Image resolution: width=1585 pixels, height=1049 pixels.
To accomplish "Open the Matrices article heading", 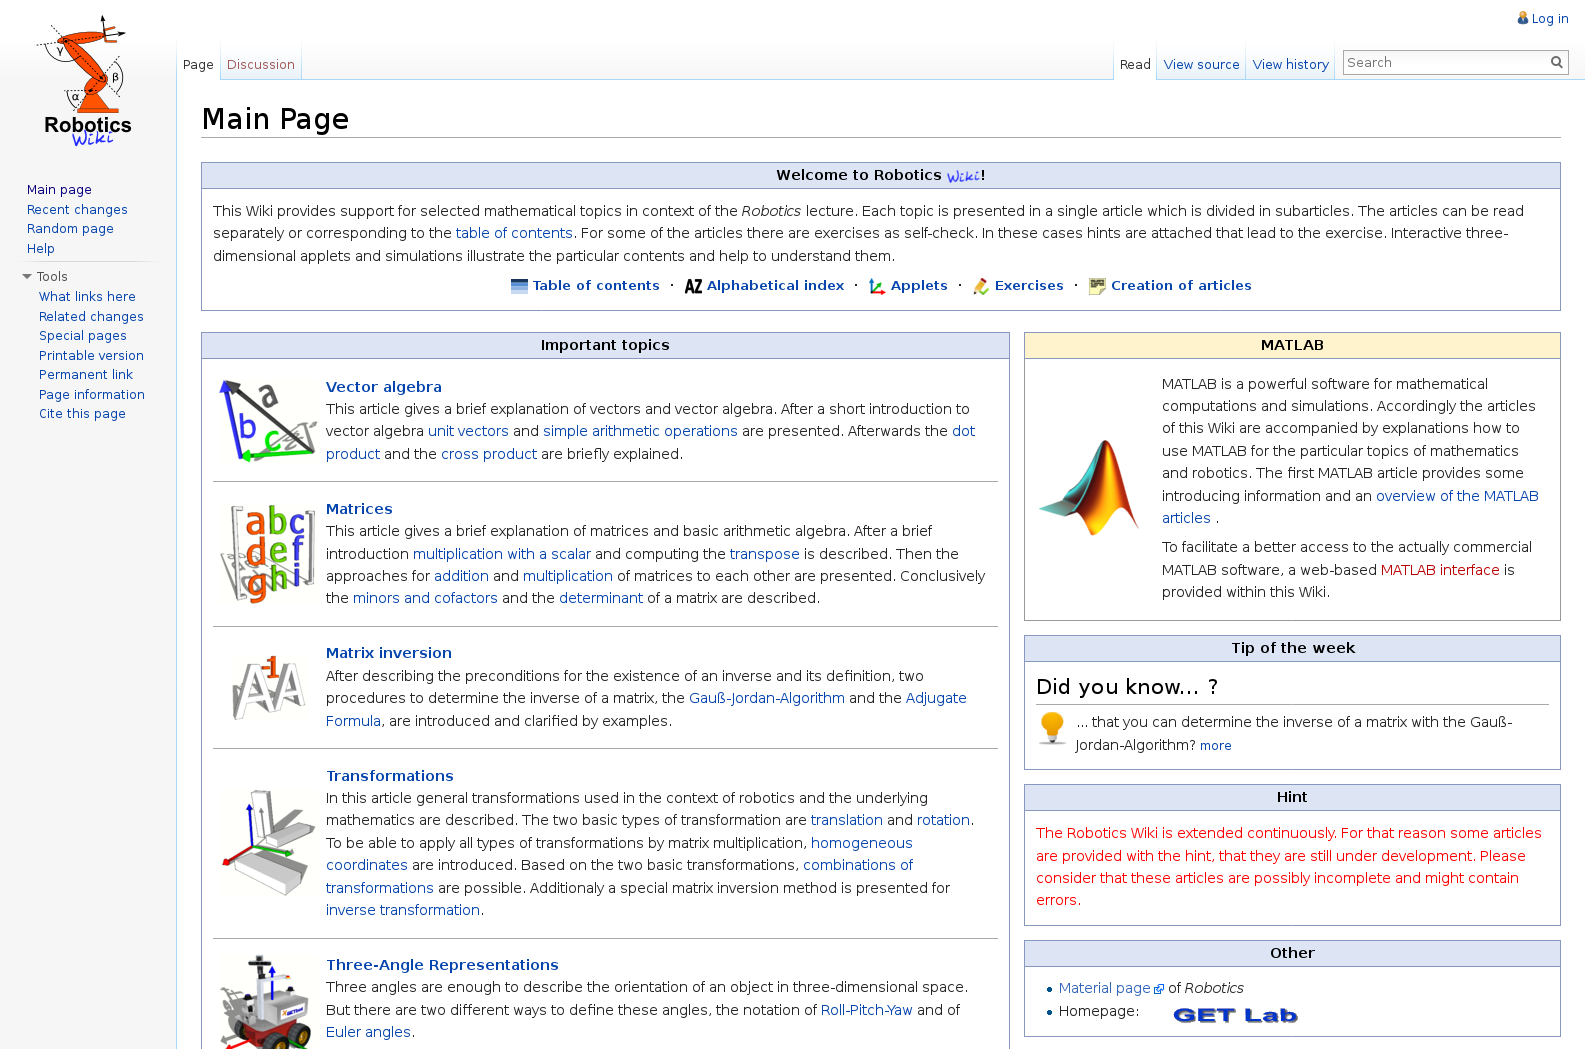I will point(359,509).
